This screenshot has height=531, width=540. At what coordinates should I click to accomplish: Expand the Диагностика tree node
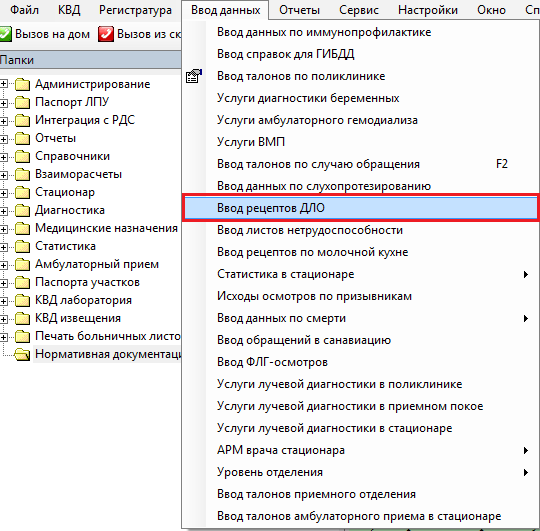click(x=3, y=211)
